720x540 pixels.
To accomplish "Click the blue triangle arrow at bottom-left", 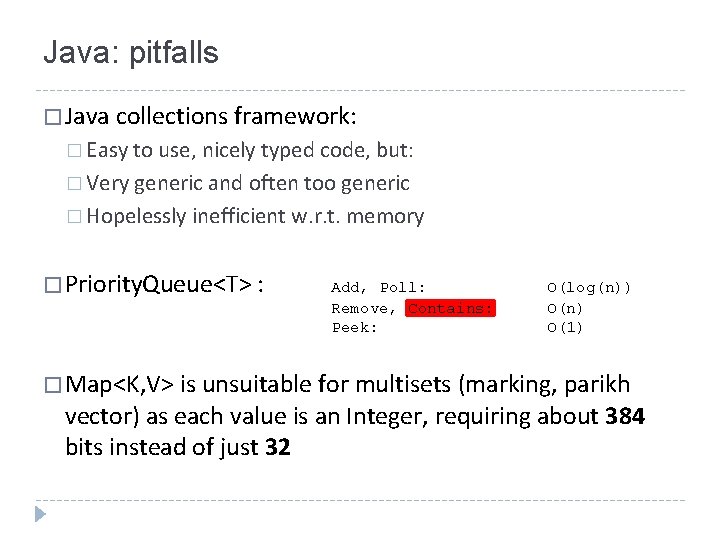I will [40, 515].
